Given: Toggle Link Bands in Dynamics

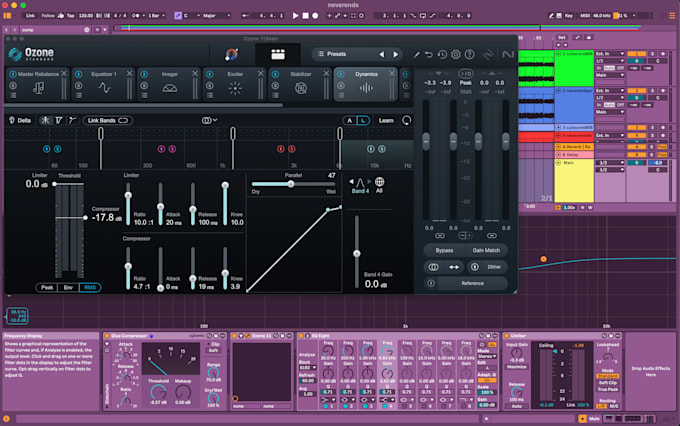Looking at the screenshot, I should pyautogui.click(x=108, y=120).
